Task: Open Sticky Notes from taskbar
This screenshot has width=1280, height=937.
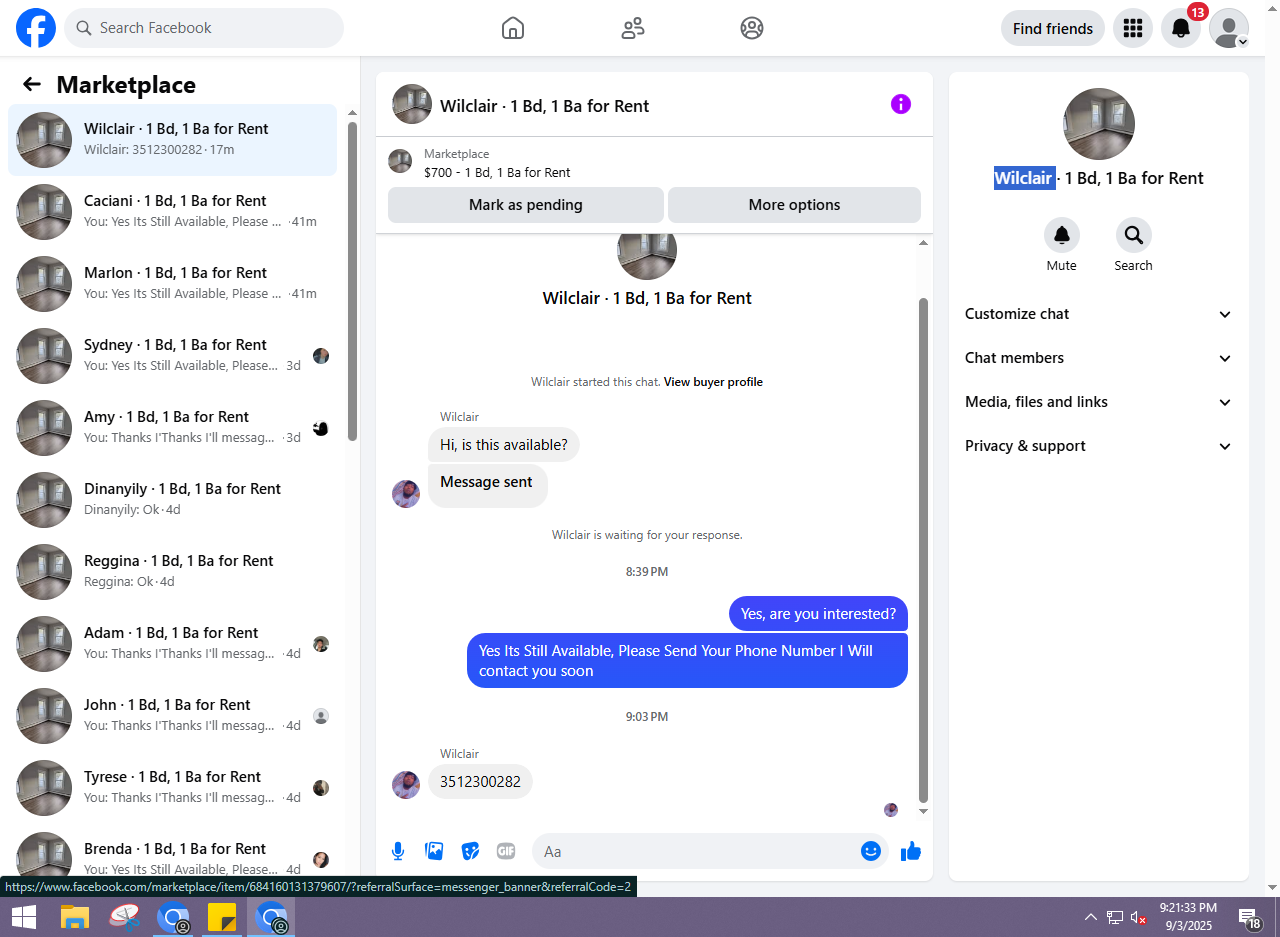Action: pyautogui.click(x=221, y=917)
